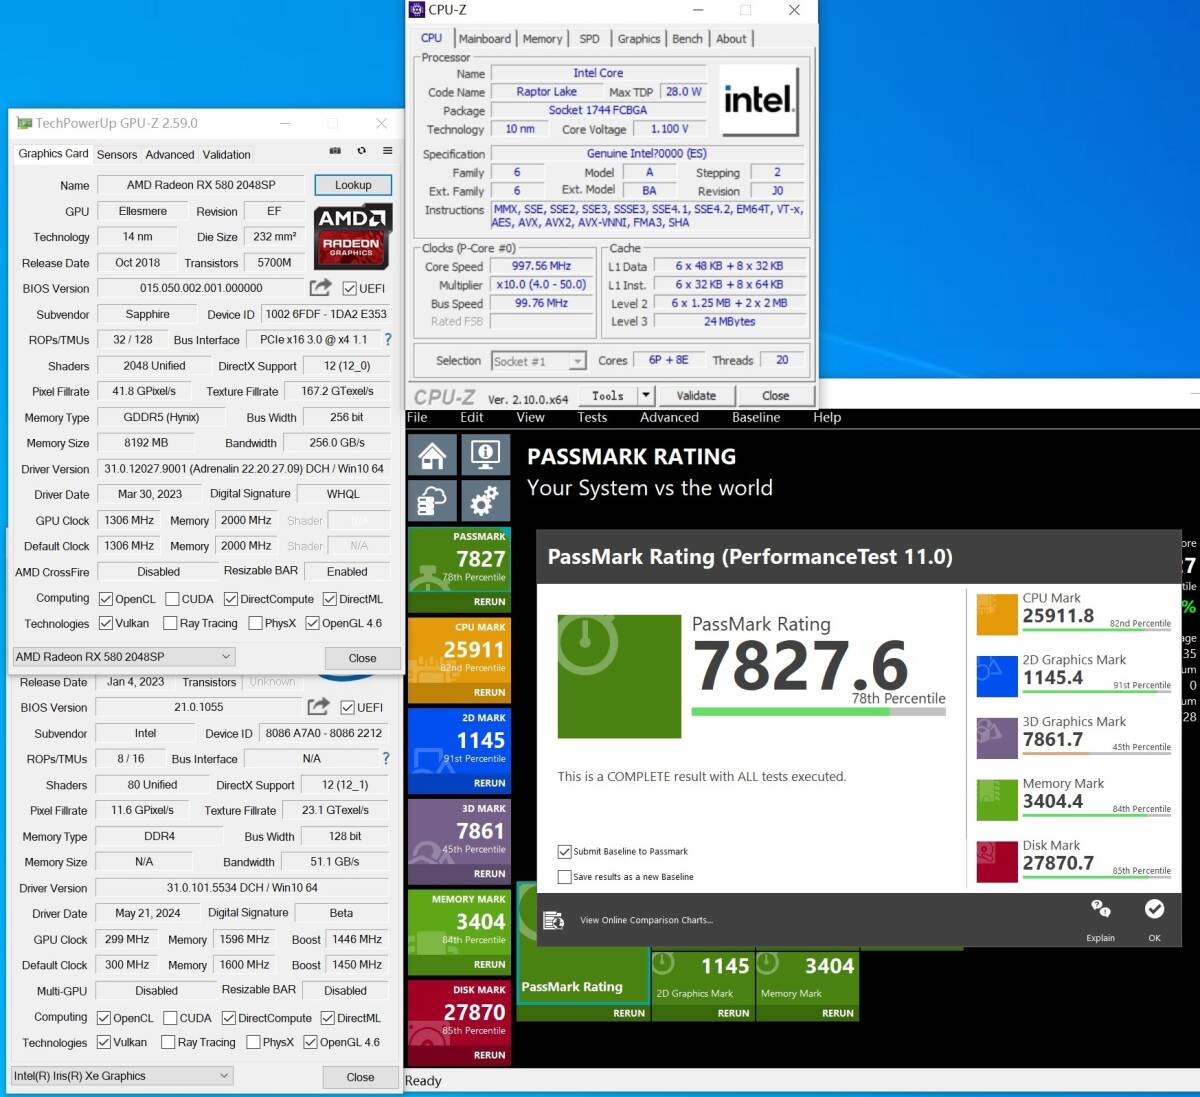
Task: Take a GPU-Z screenshot with the camera icon
Action: [335, 151]
